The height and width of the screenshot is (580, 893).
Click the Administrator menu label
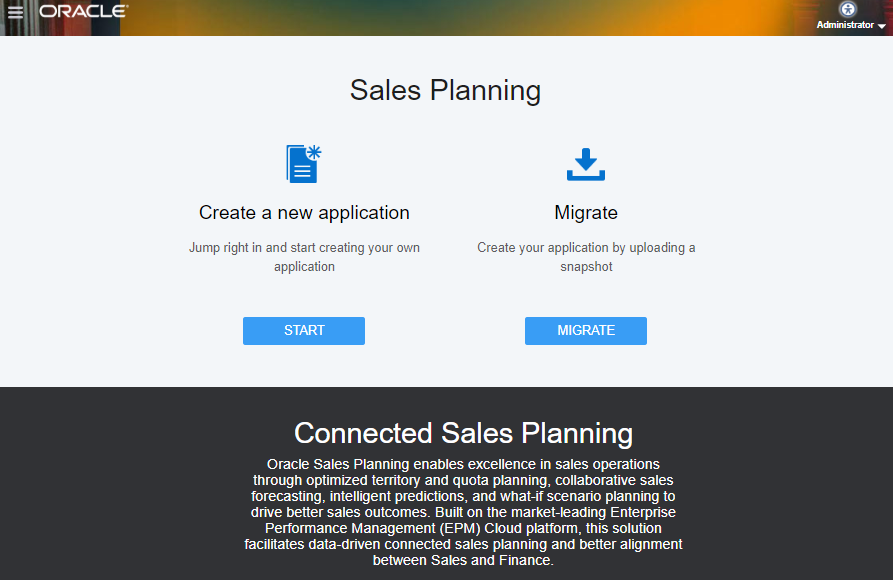tap(847, 24)
